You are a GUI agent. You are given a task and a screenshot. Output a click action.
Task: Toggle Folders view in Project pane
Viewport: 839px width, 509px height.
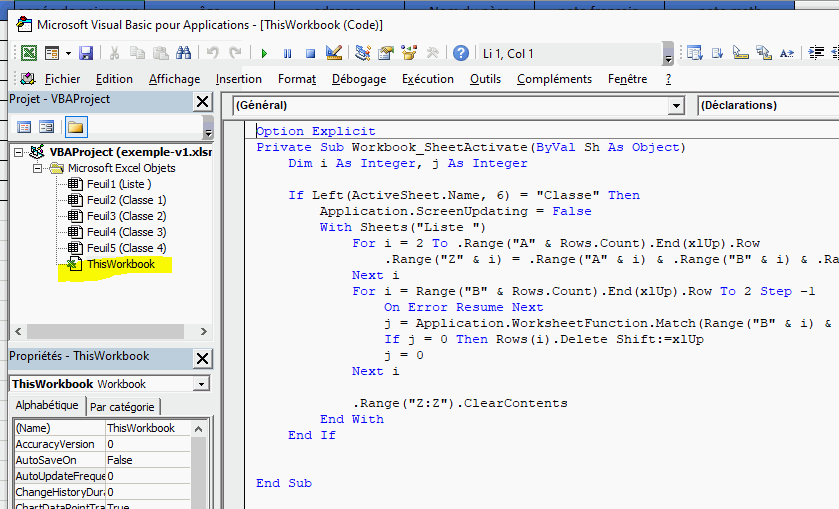[75, 127]
